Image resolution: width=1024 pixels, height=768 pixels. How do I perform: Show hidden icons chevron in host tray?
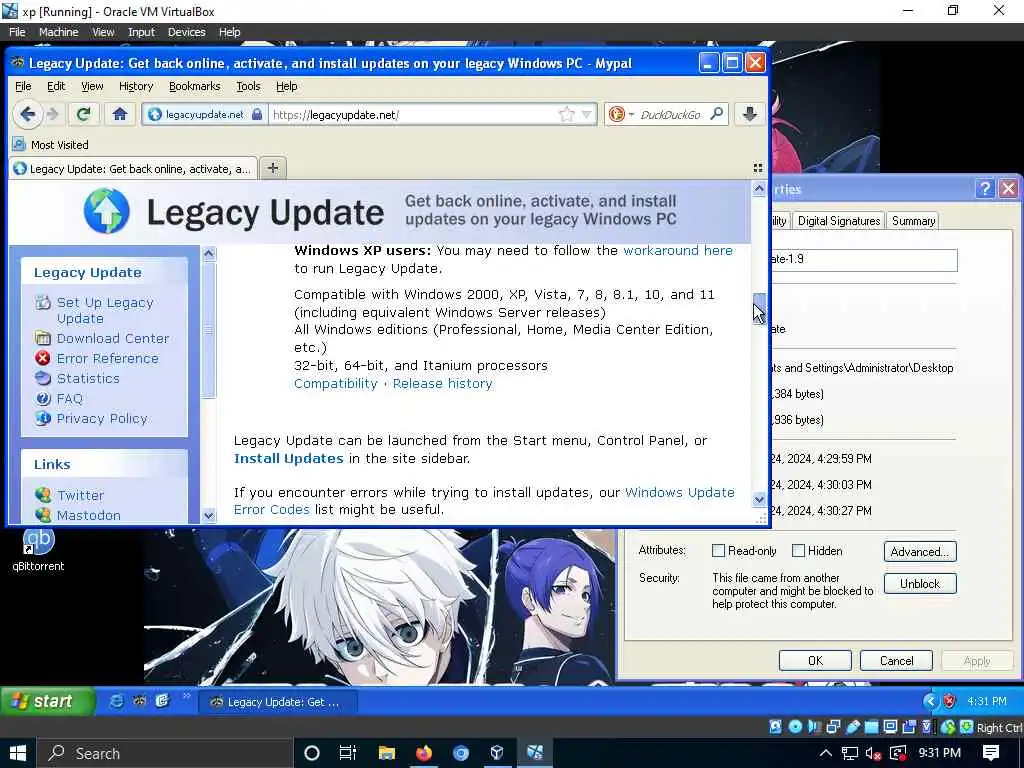(825, 753)
